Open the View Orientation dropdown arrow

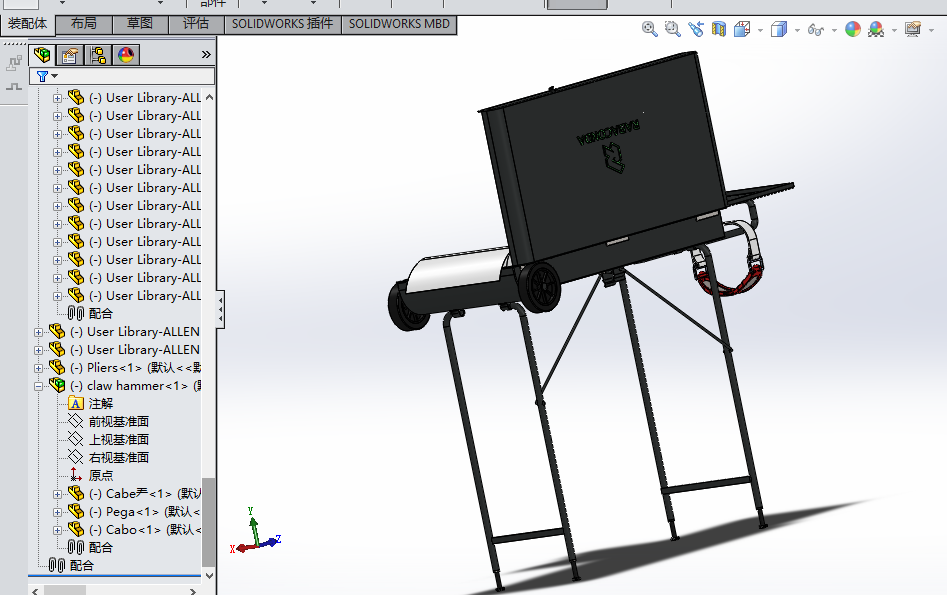tap(760, 30)
